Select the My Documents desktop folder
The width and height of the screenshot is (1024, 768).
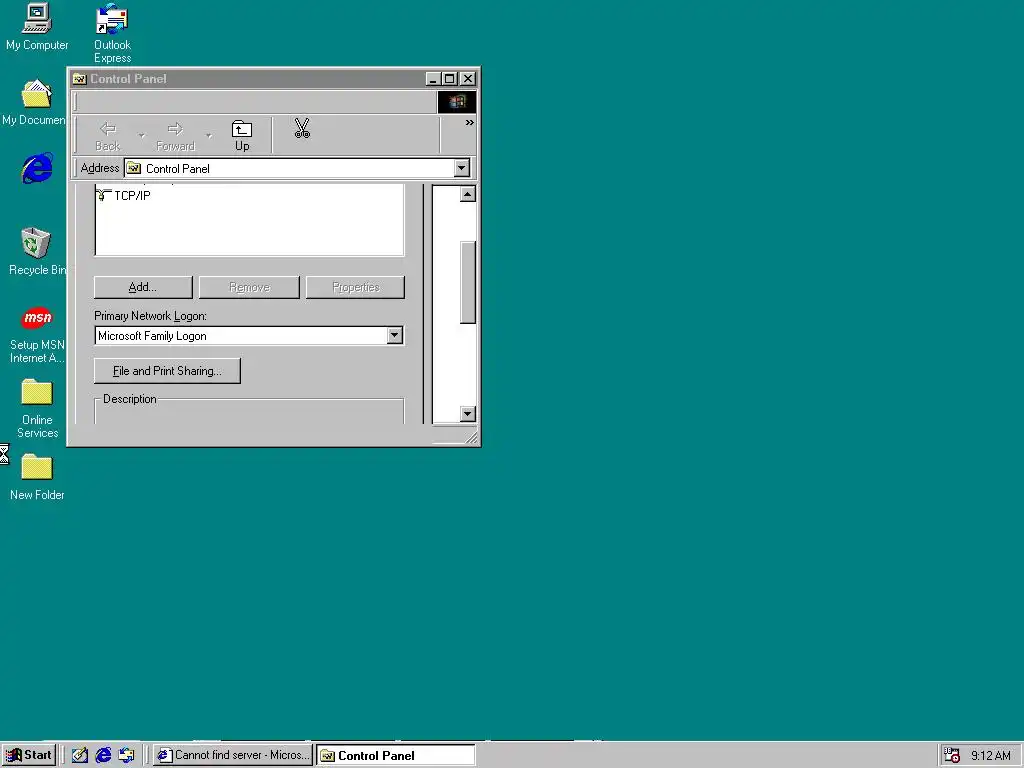pyautogui.click(x=34, y=103)
